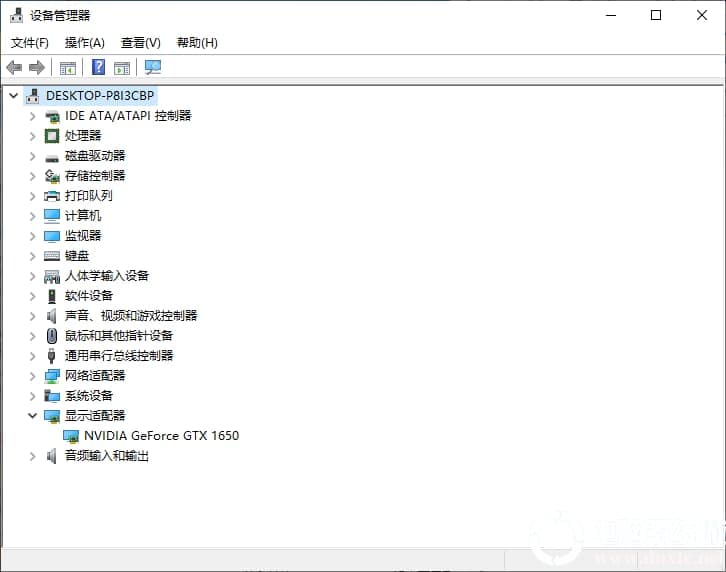Open the 帮助(H) menu

197,43
